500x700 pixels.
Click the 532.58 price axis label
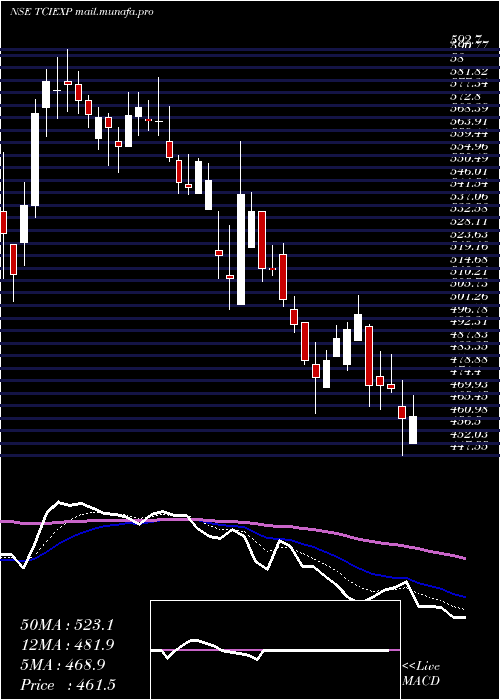469,209
